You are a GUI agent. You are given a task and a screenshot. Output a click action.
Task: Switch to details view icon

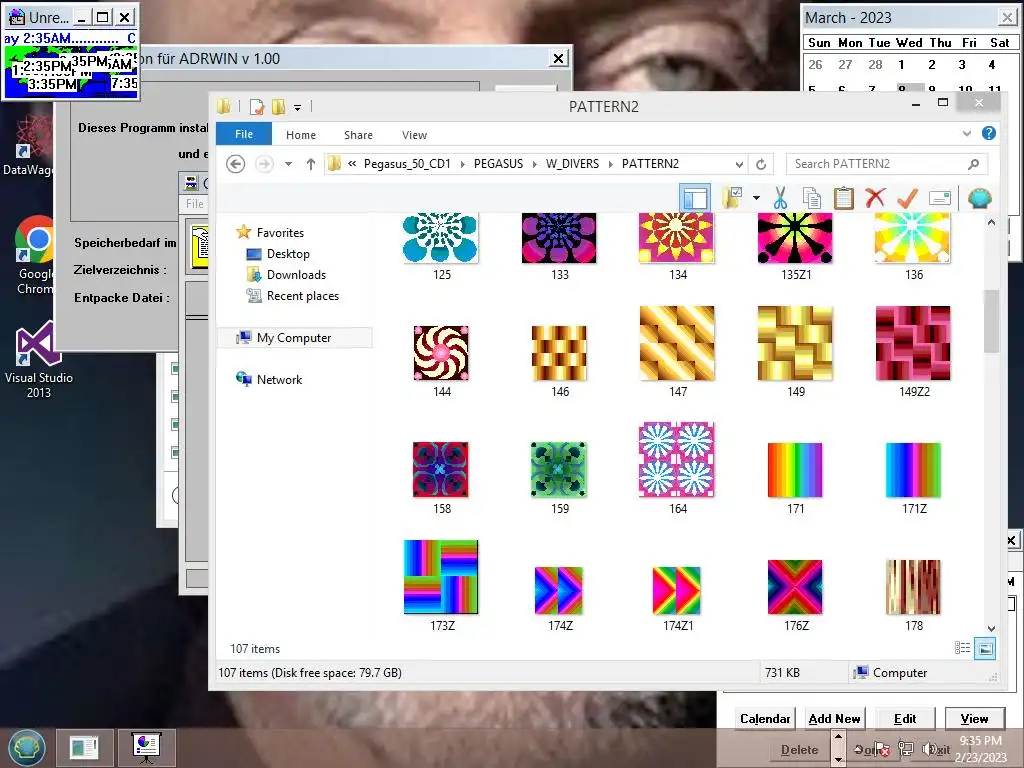(963, 648)
